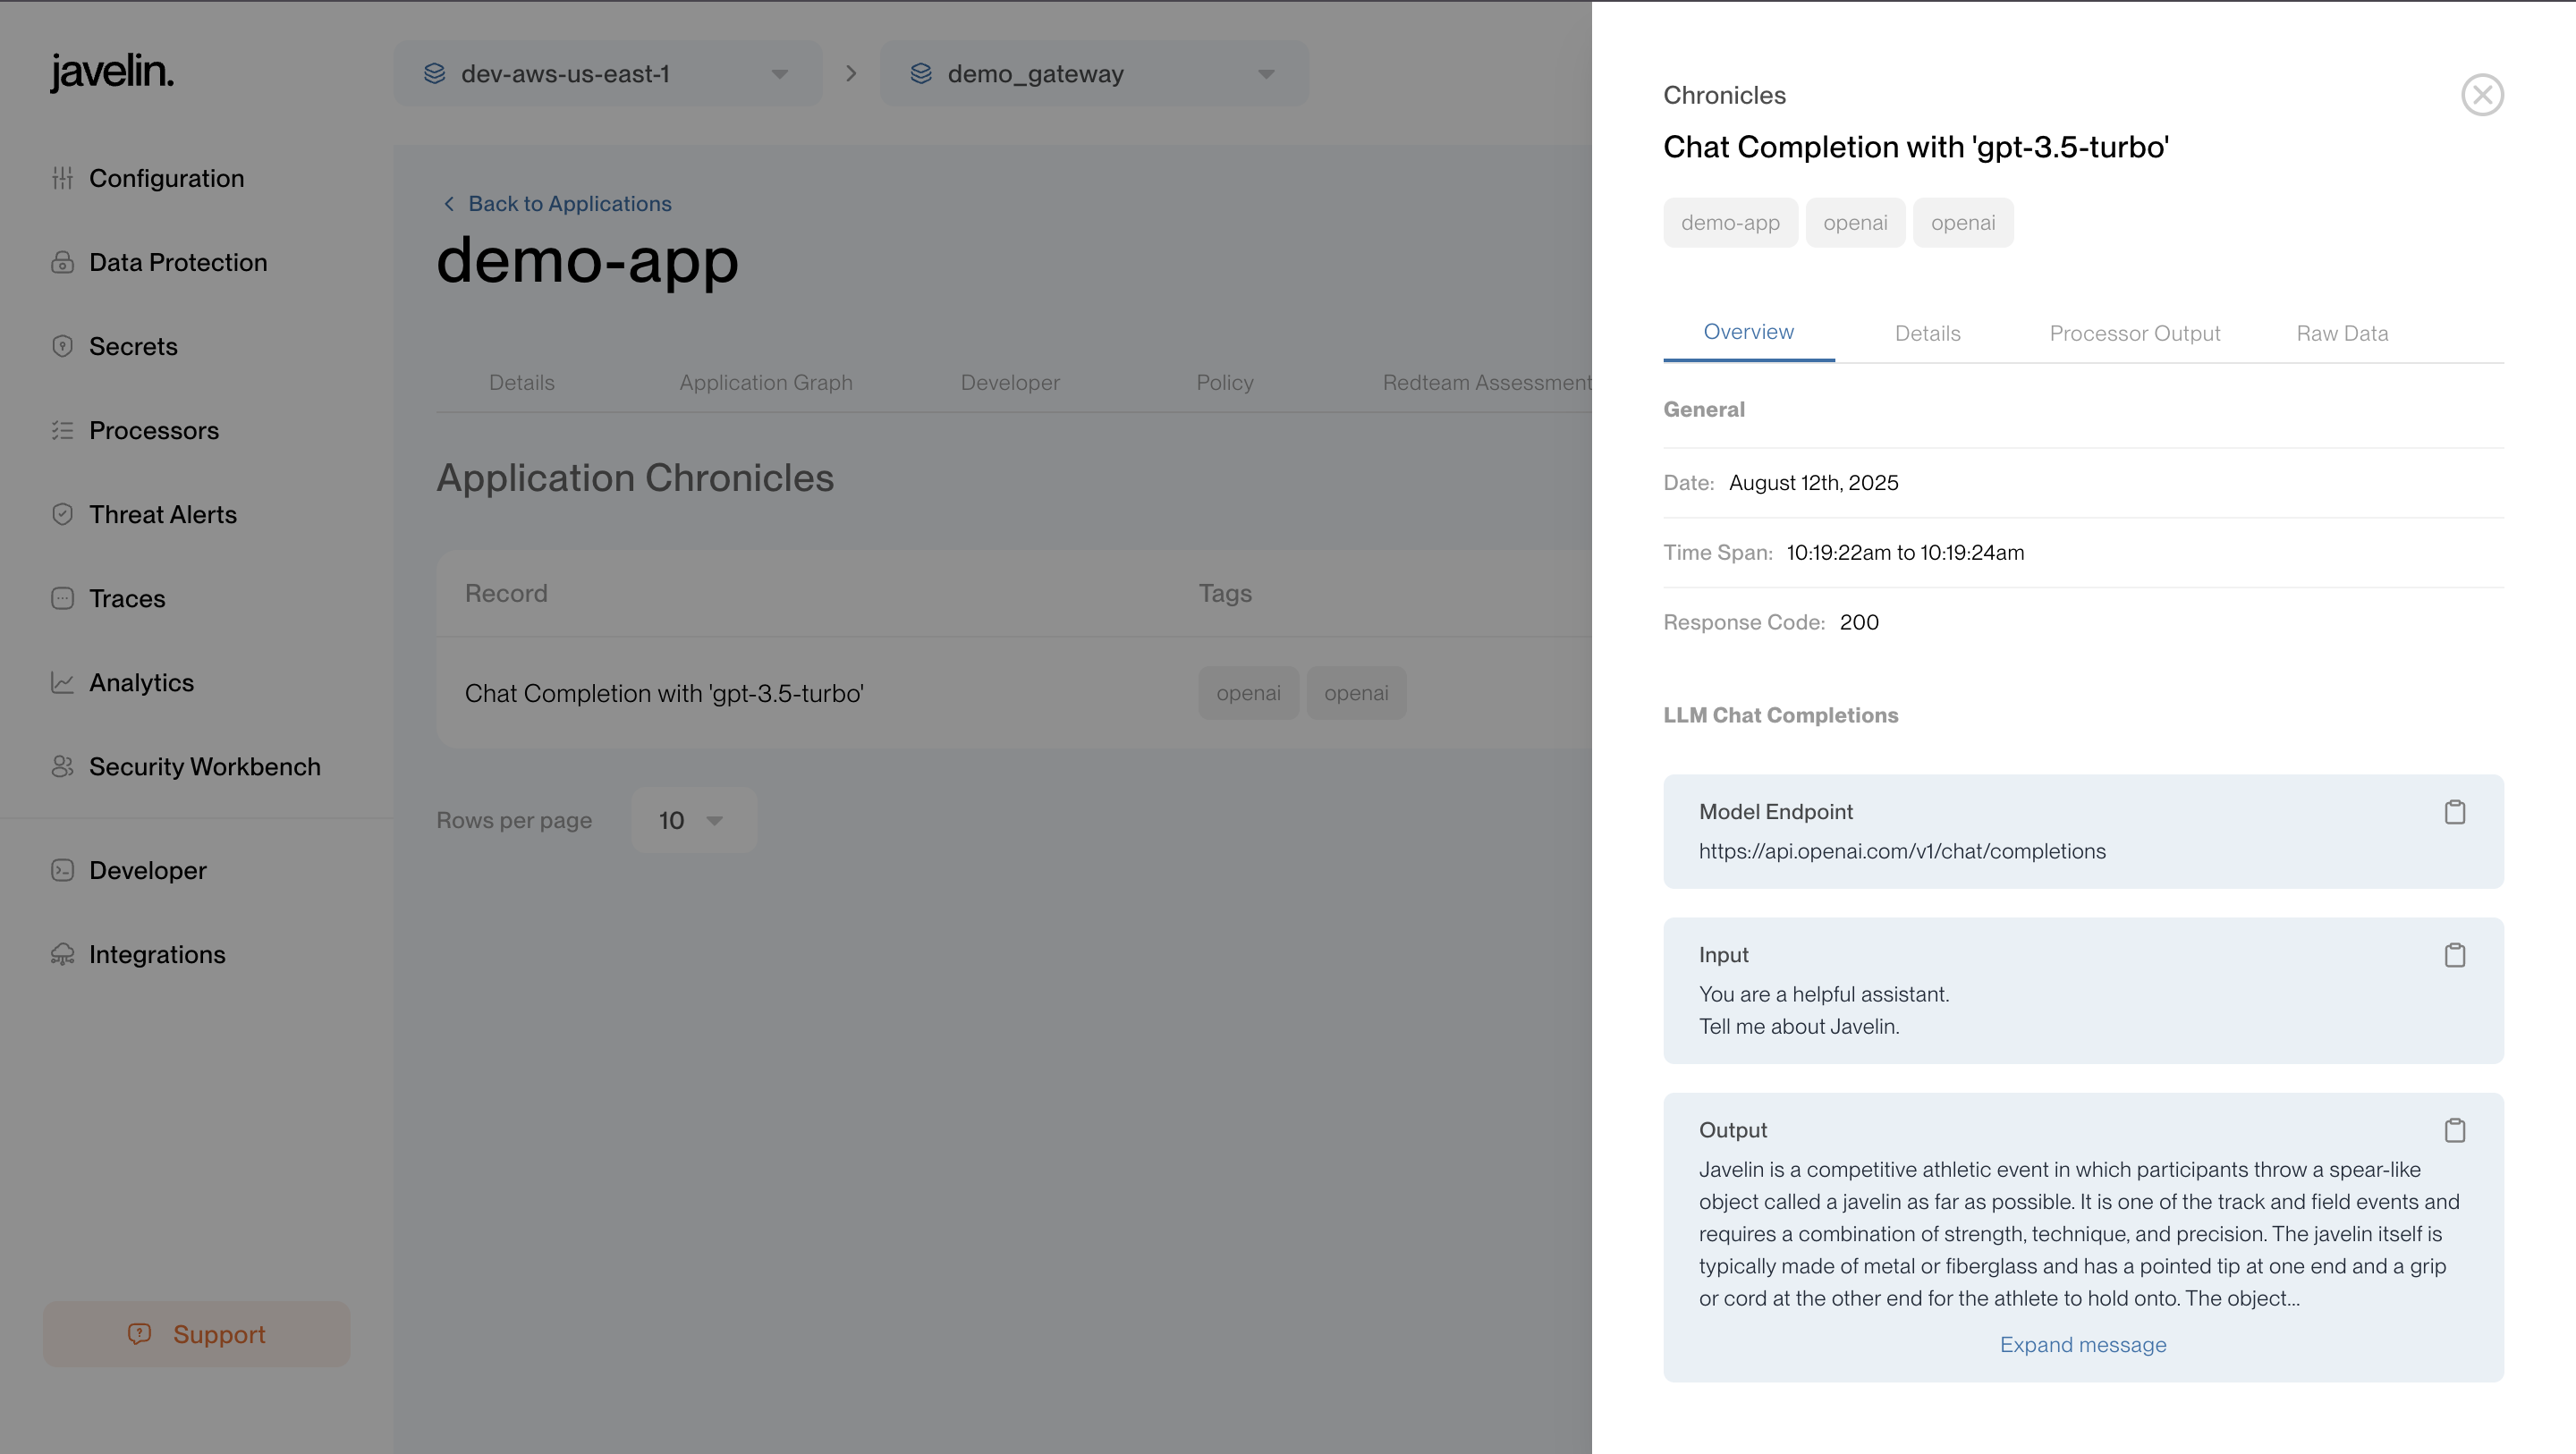The image size is (2576, 1454).
Task: Expand the dev-aws-us-east-1 environment dropdown
Action: pyautogui.click(x=607, y=74)
